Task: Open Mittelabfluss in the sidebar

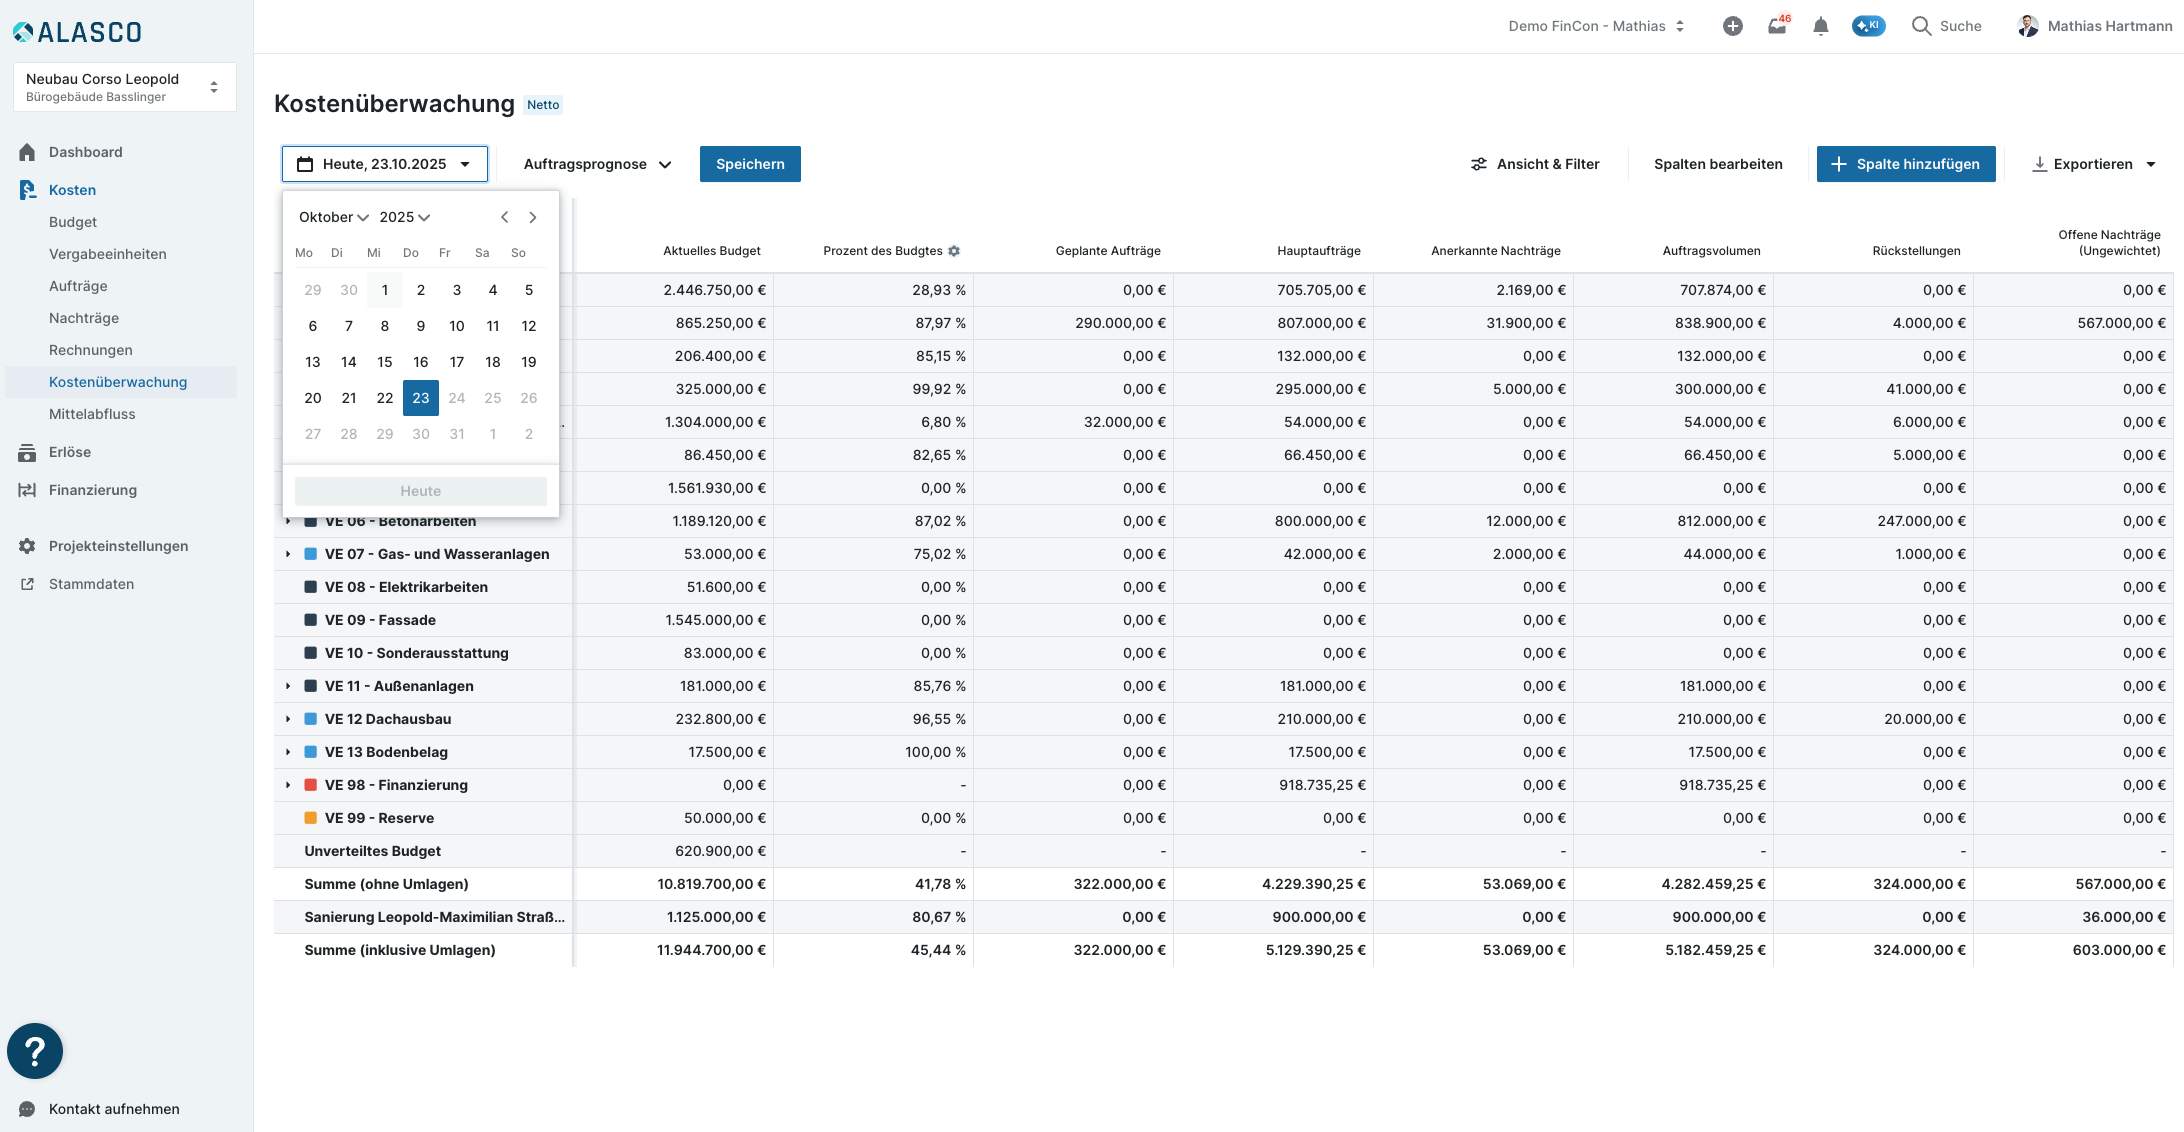Action: click(x=92, y=414)
